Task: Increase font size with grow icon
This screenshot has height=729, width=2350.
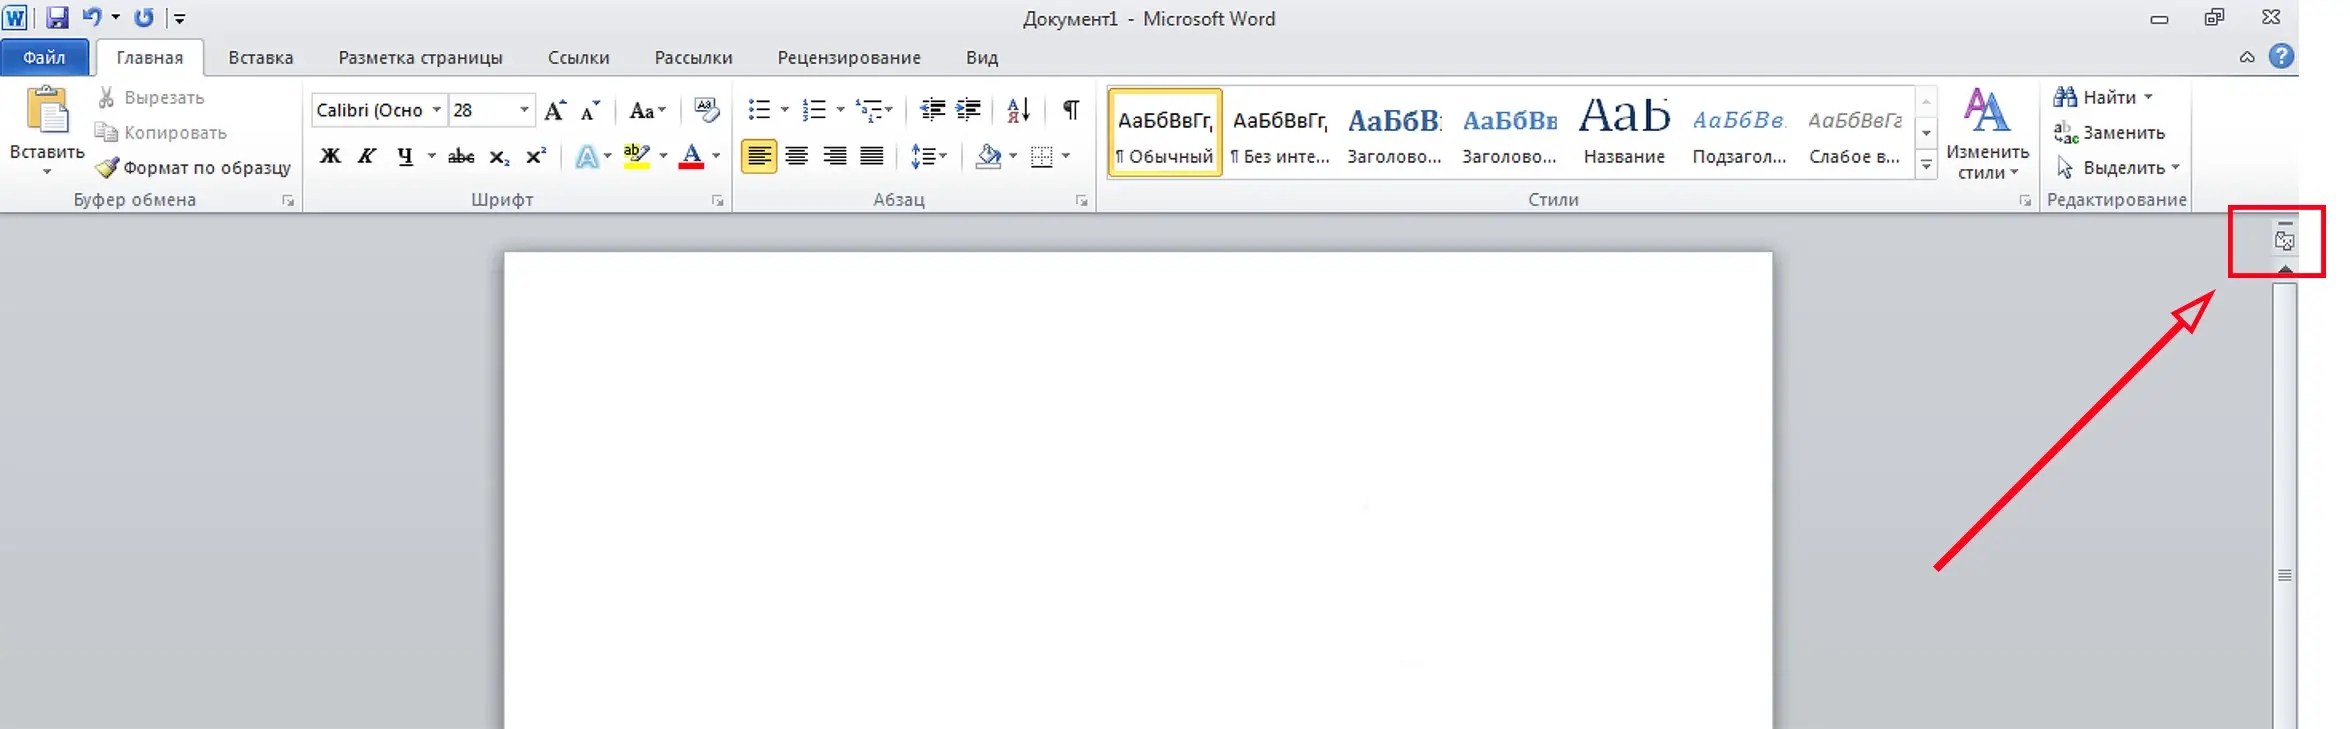Action: tap(555, 110)
